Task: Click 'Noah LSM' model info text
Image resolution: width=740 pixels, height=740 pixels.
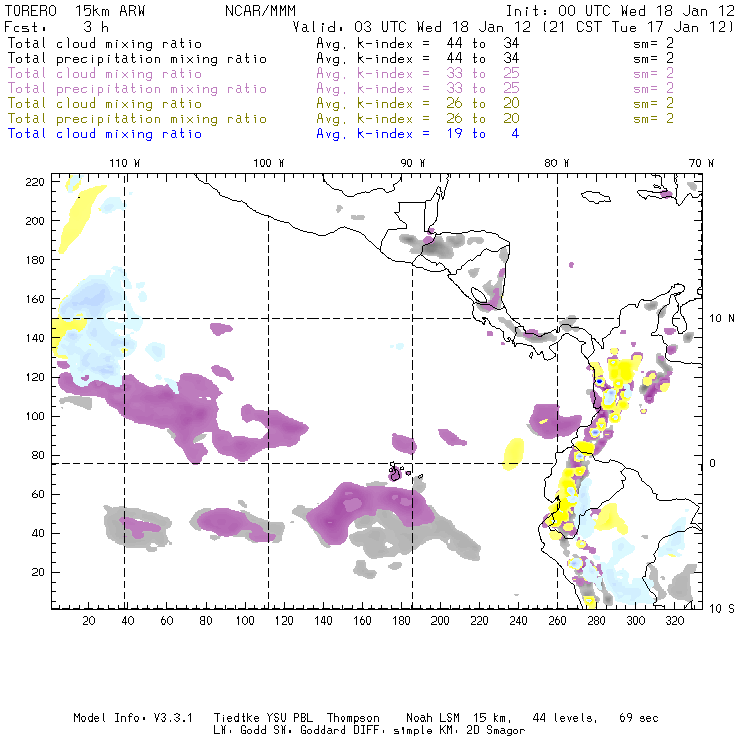Action: pyautogui.click(x=433, y=718)
